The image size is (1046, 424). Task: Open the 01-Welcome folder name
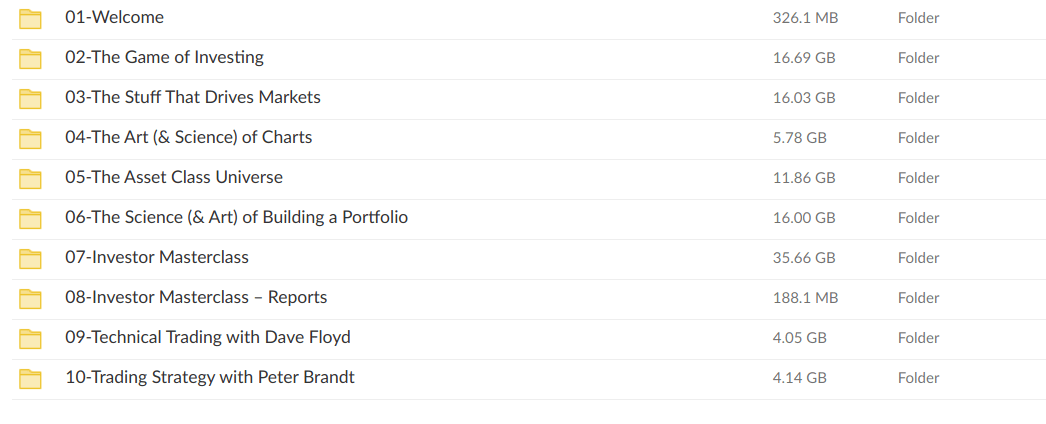coord(114,17)
